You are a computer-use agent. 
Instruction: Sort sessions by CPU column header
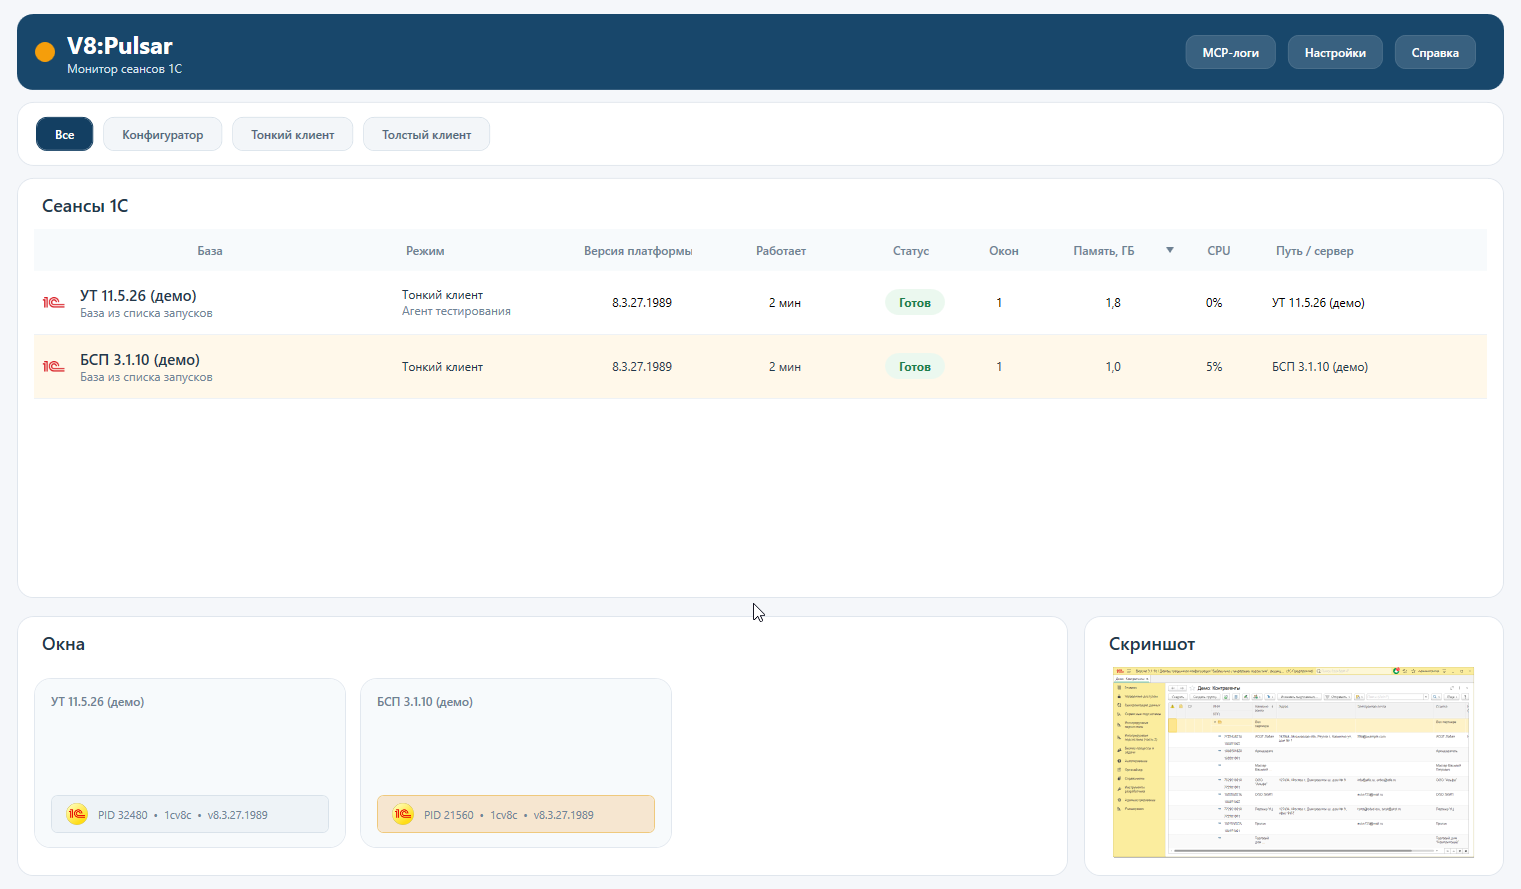coord(1219,251)
